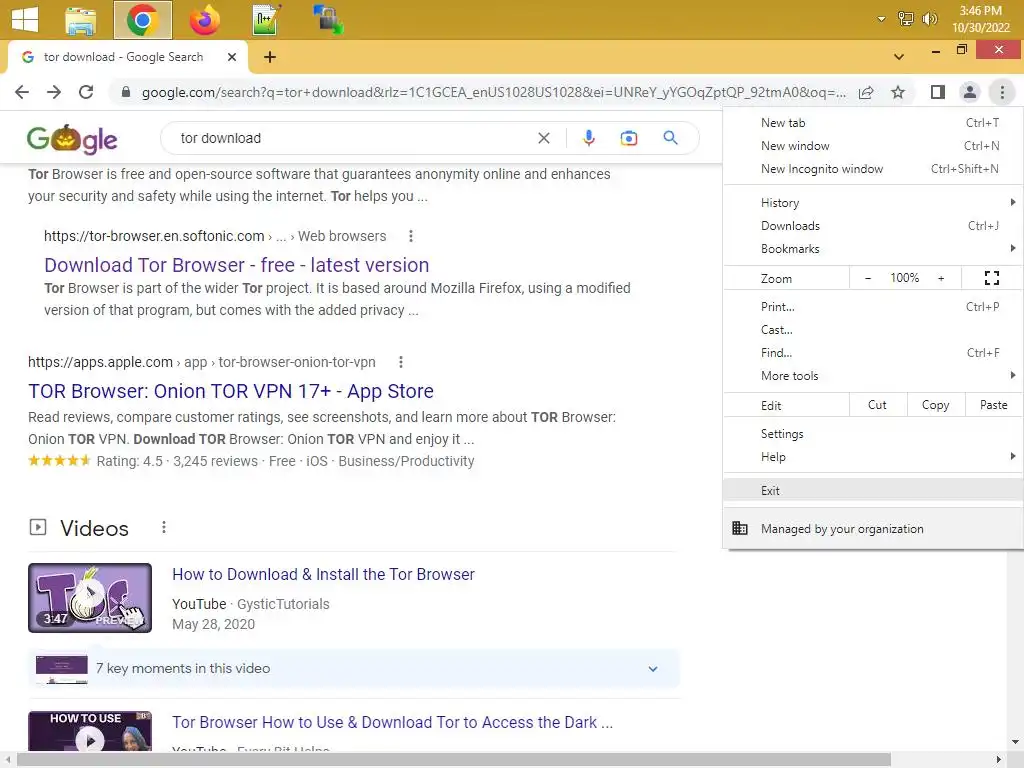The width and height of the screenshot is (1024, 768).
Task: Open Settings from the Chrome menu
Action: [x=873, y=434]
